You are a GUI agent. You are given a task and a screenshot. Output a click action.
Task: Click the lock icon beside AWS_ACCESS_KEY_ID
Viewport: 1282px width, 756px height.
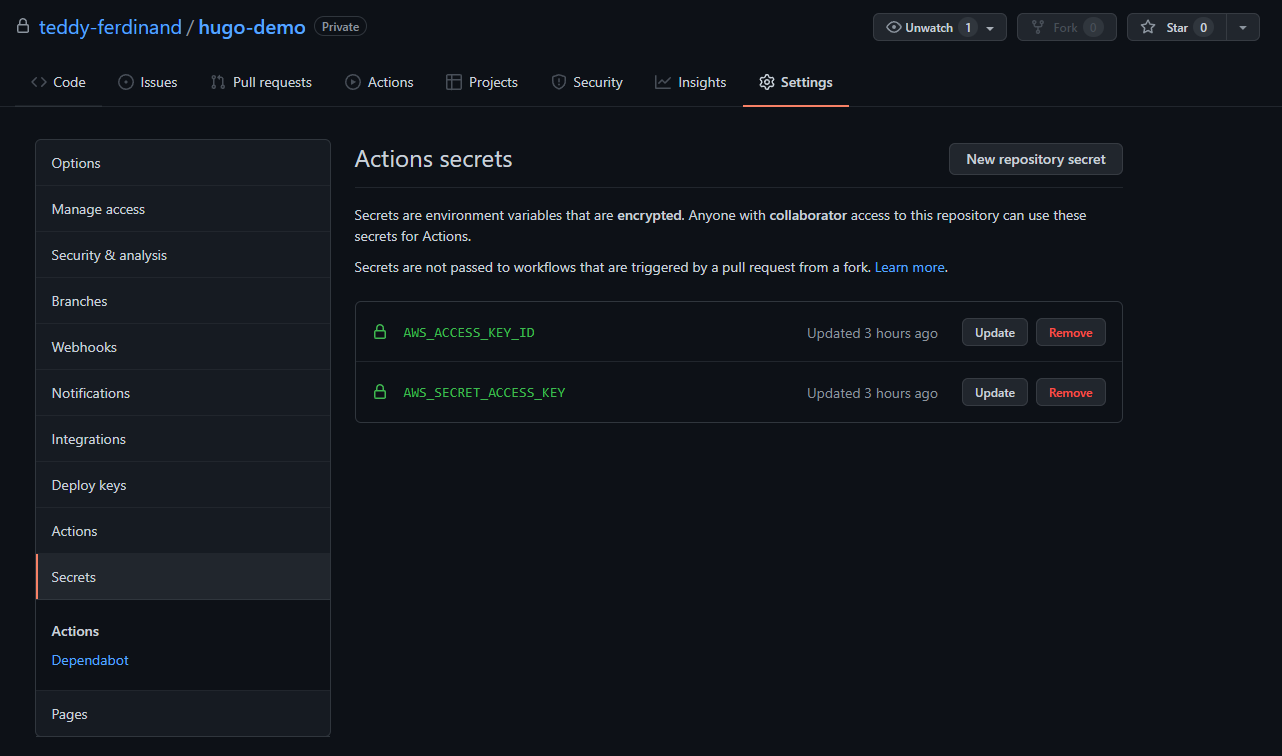[x=380, y=332]
